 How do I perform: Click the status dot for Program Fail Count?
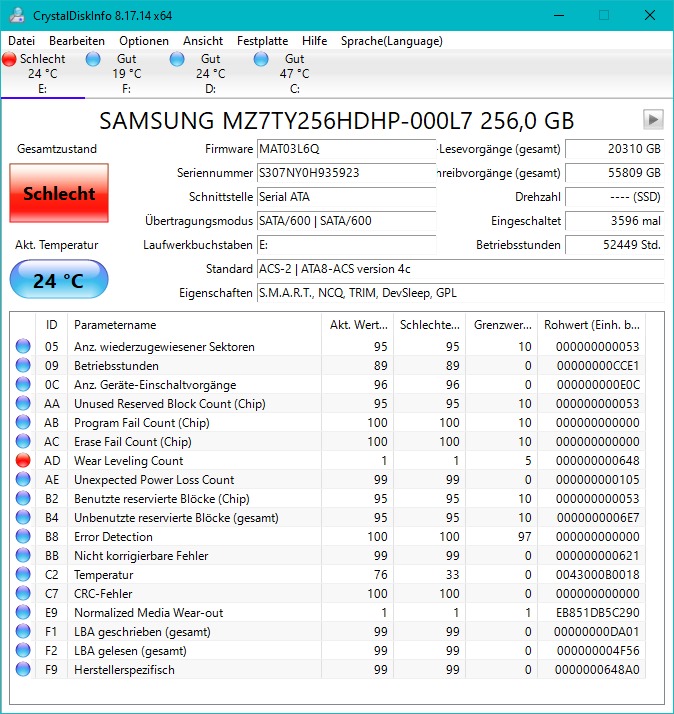point(23,423)
